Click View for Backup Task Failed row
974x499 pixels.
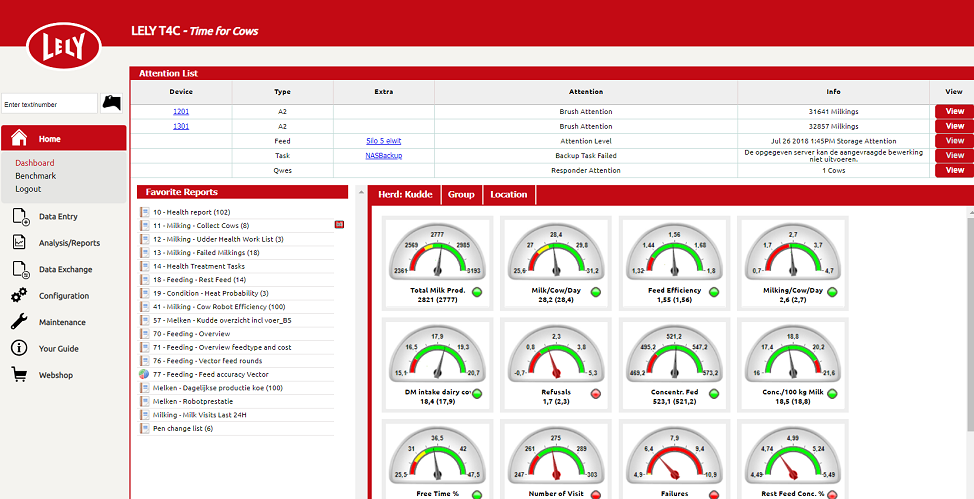[x=955, y=155]
